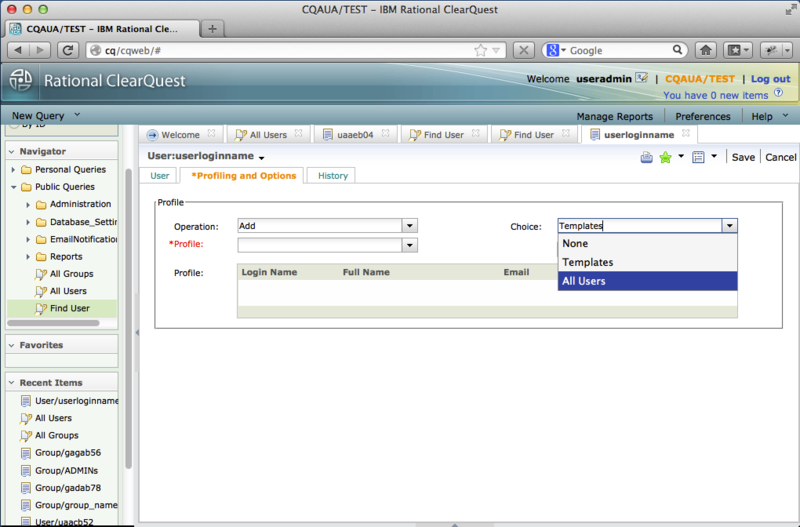Click the edit profile icon next to useradmin
Screen dimensions: 800x527
[642, 78]
